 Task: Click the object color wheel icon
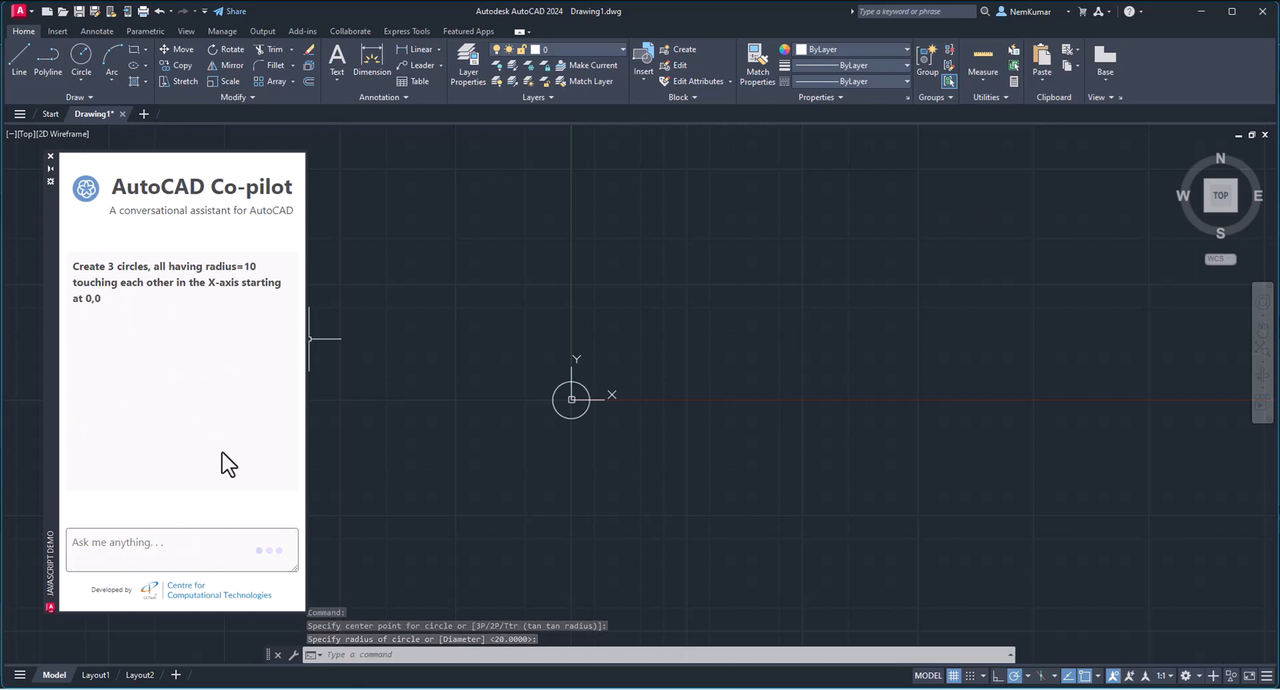[784, 49]
